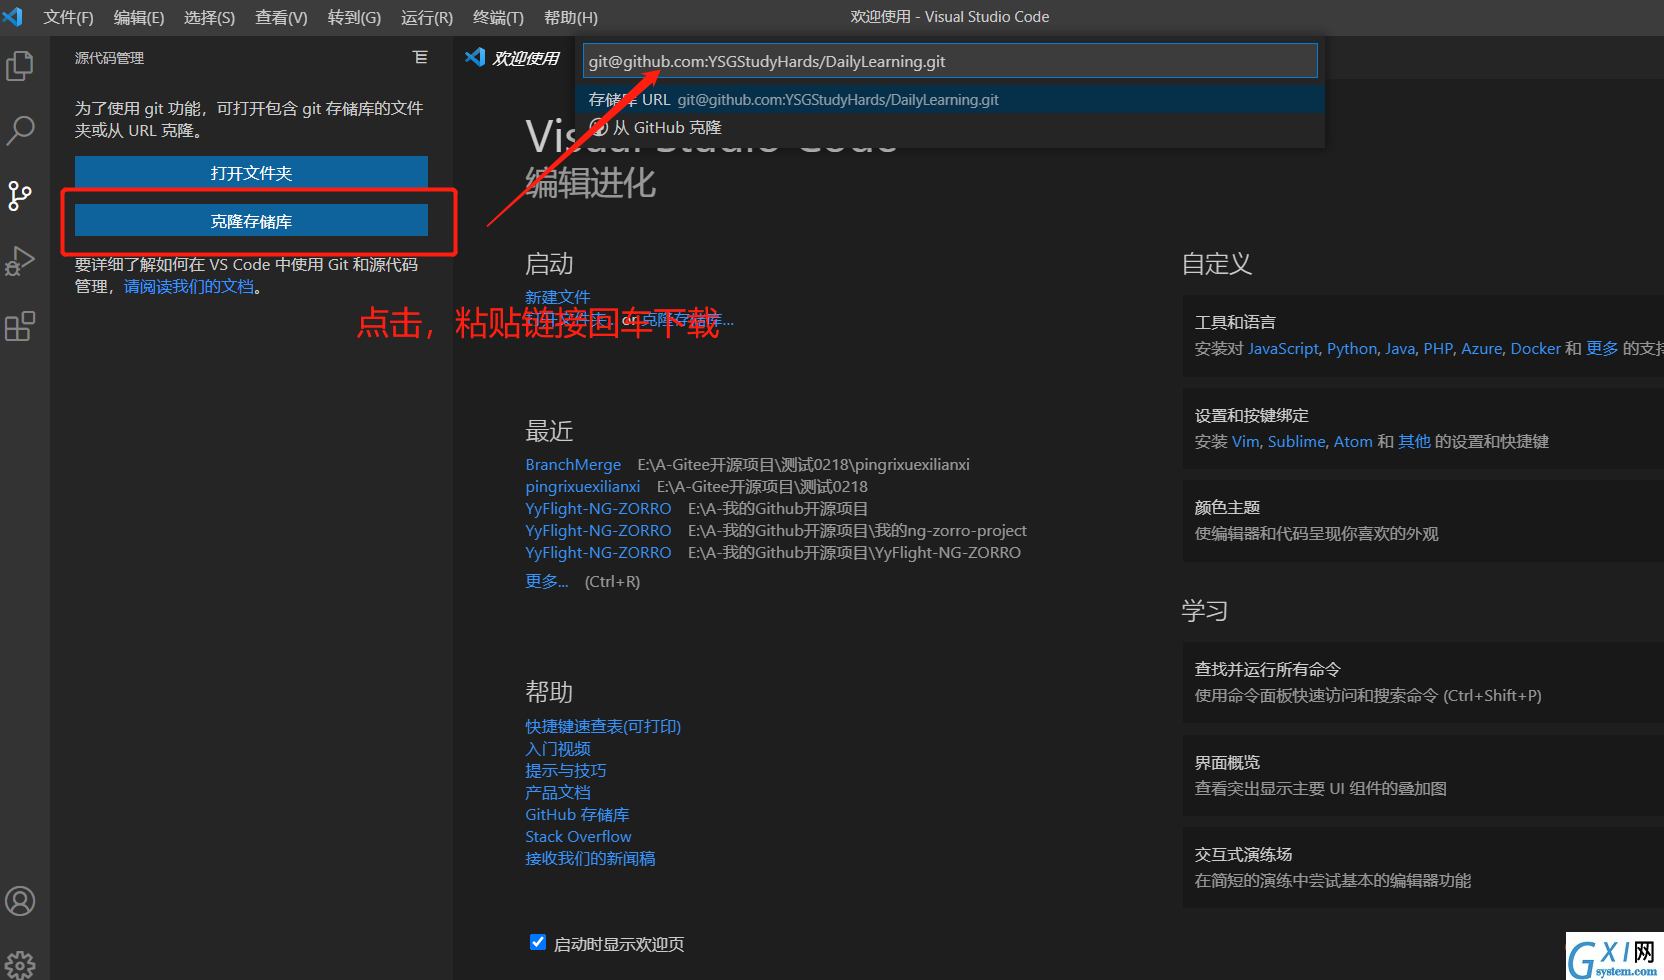Viewport: 1664px width, 980px height.
Task: Open the Run and Debug view icon
Action: (x=20, y=261)
